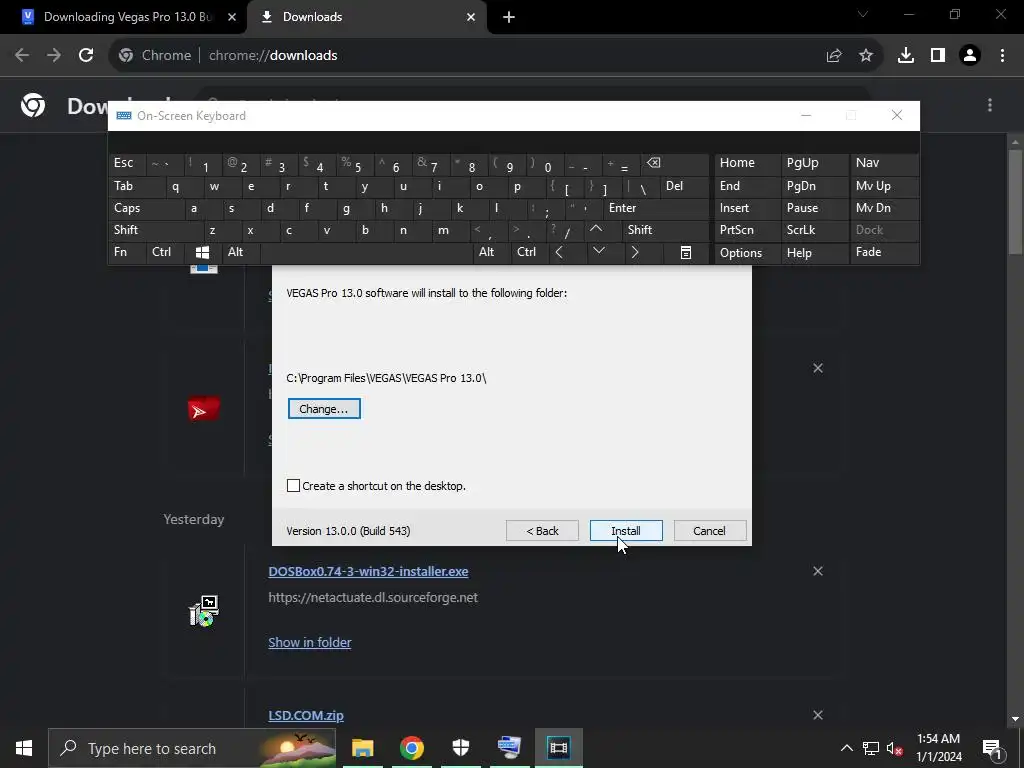The width and height of the screenshot is (1024, 768).
Task: Remove DOSBox installer from downloads list
Action: pos(818,571)
